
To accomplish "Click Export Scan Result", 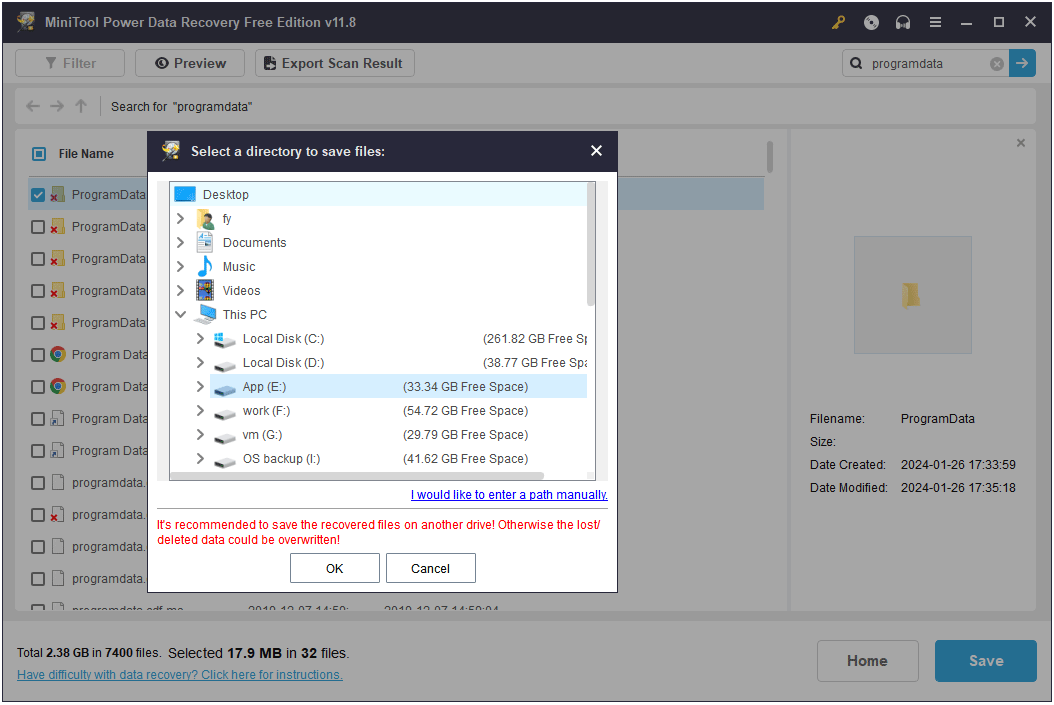I will [x=335, y=63].
